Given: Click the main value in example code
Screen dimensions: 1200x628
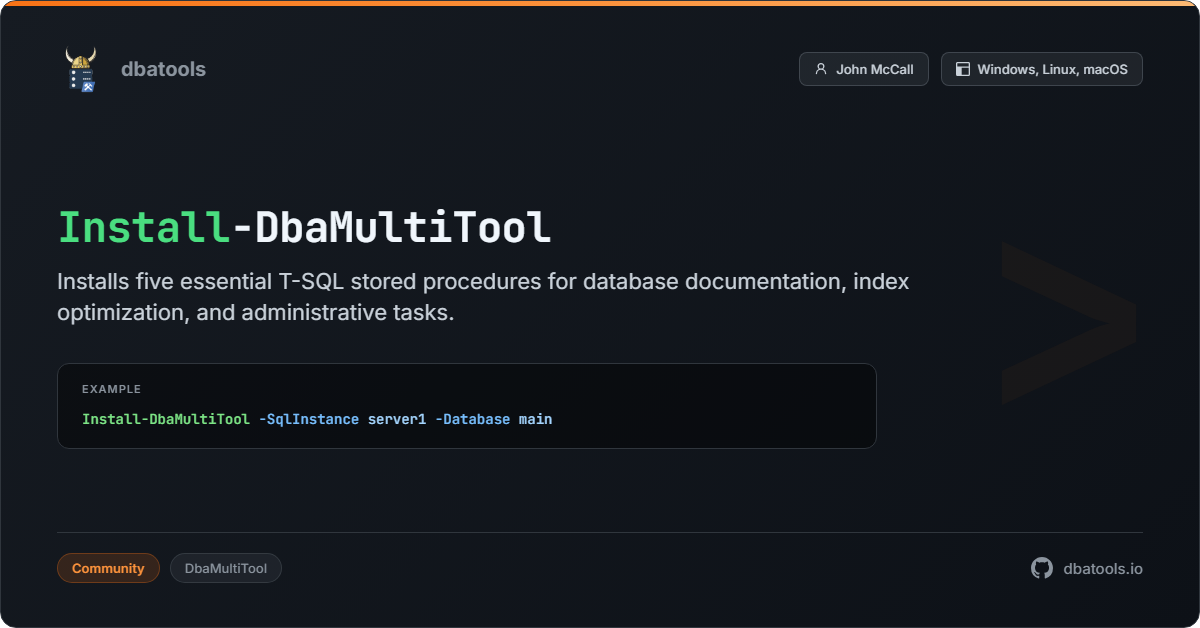Looking at the screenshot, I should (x=535, y=419).
